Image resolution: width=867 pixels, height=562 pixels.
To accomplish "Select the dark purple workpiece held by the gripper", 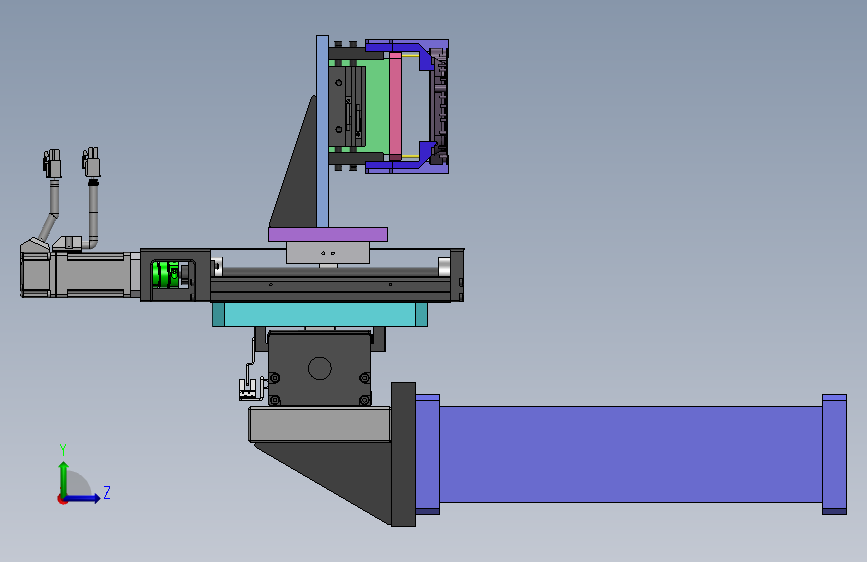I will [438, 106].
